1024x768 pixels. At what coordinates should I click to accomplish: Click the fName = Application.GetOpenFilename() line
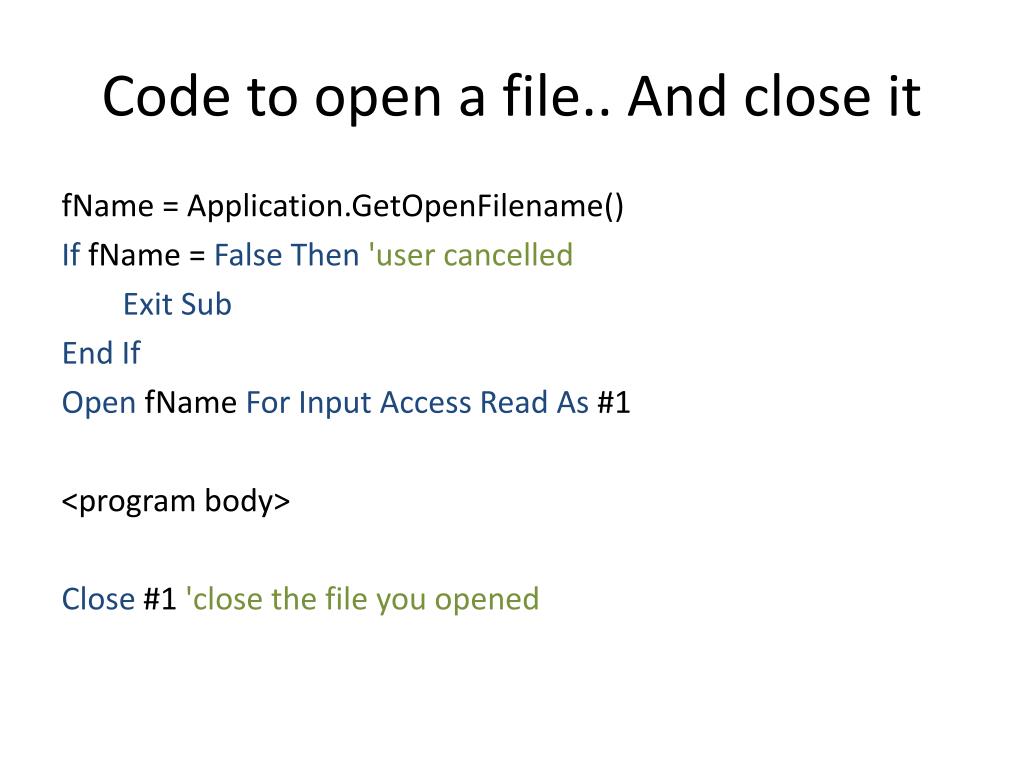click(x=343, y=206)
